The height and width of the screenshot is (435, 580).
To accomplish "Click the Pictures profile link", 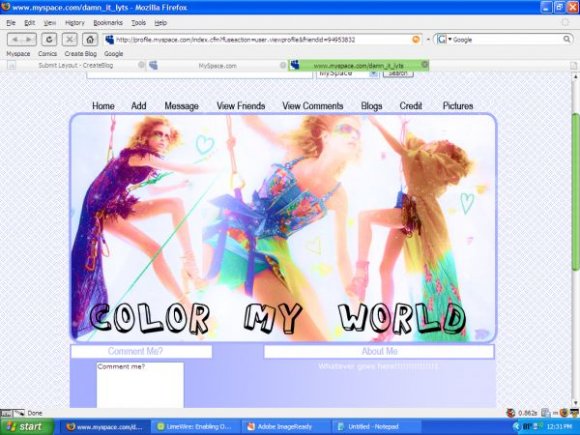I will click(x=458, y=106).
